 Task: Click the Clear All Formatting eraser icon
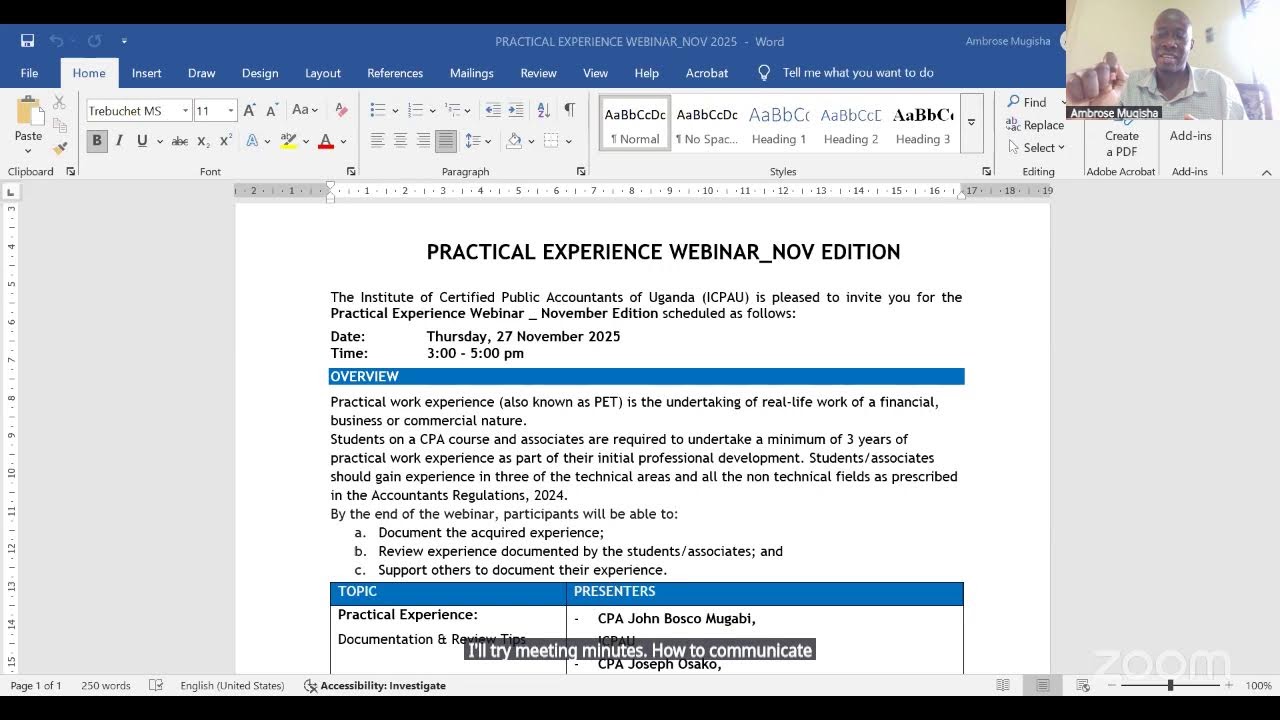tap(341, 110)
